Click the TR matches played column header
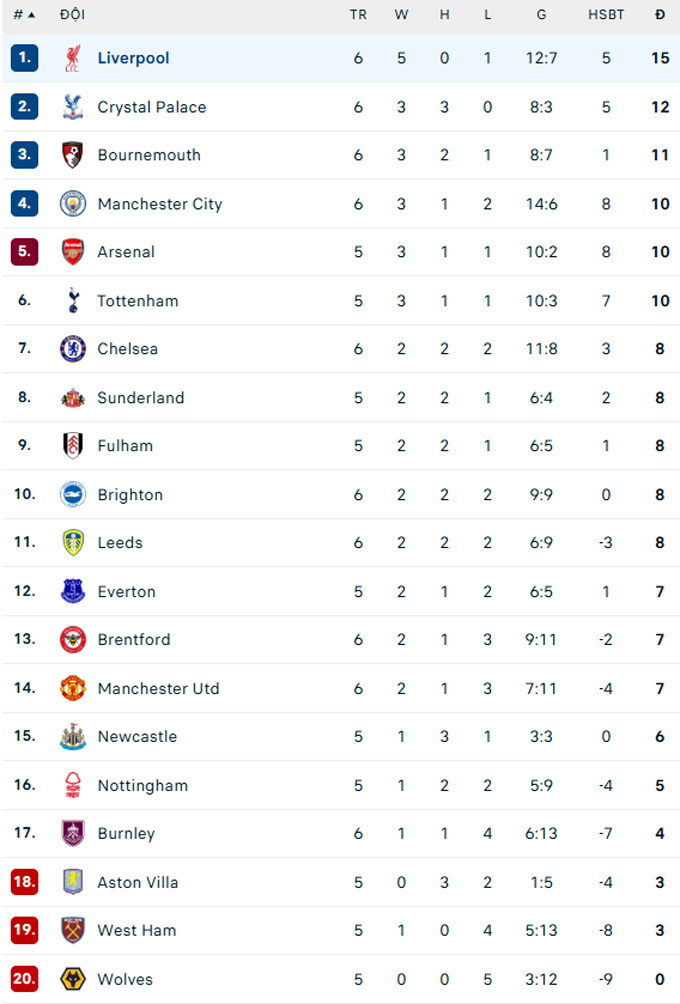 (358, 15)
